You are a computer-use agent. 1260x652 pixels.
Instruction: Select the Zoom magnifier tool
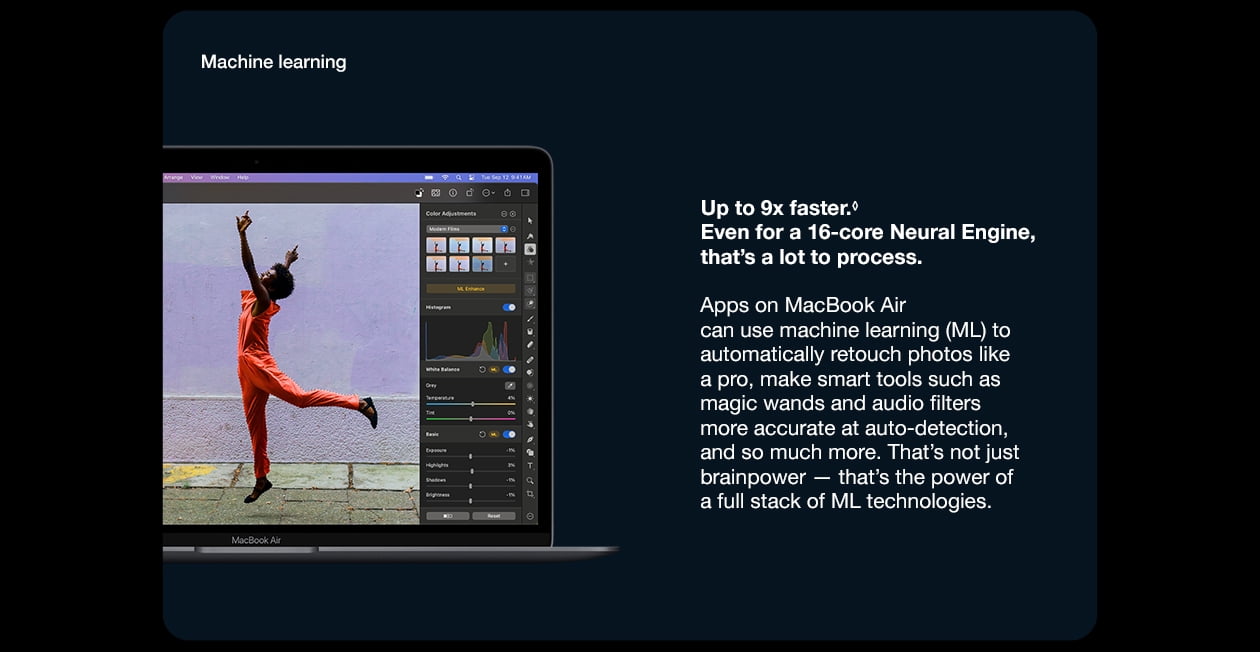[x=530, y=480]
